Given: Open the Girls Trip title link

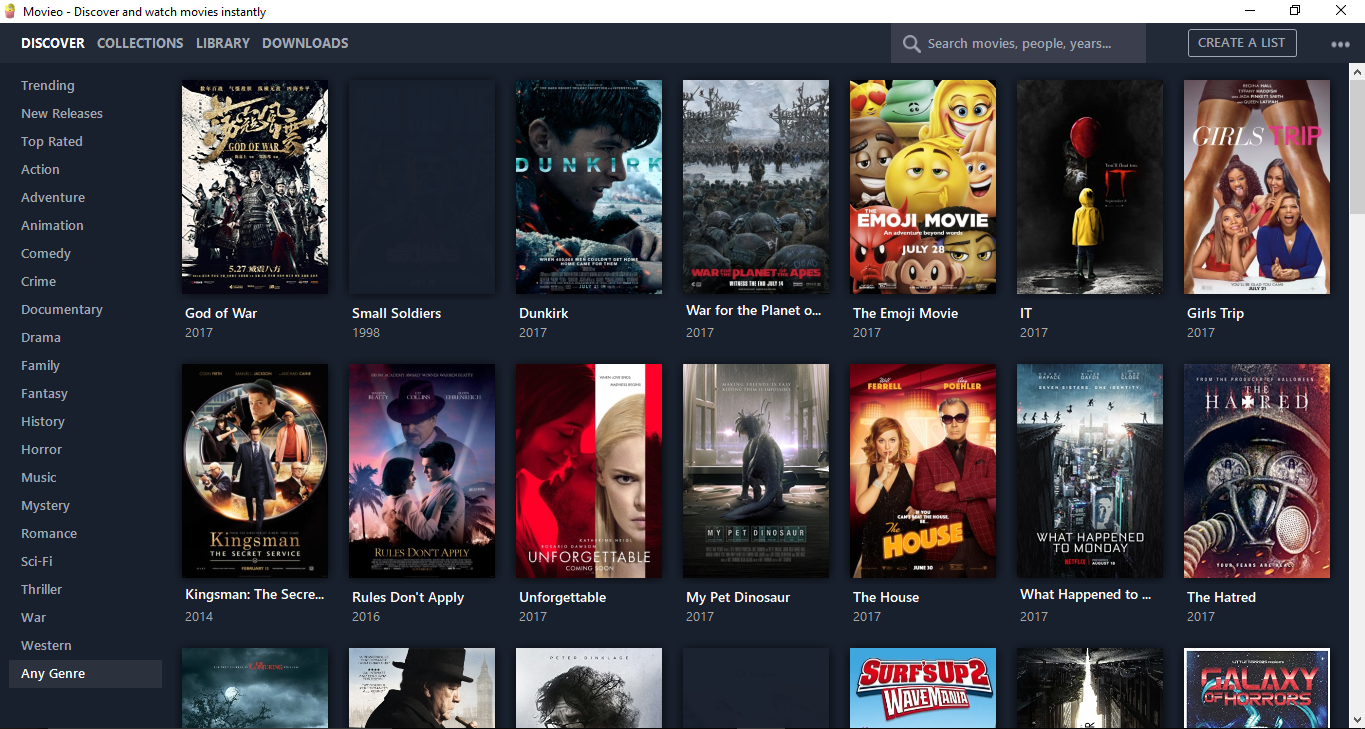Looking at the screenshot, I should [1214, 313].
